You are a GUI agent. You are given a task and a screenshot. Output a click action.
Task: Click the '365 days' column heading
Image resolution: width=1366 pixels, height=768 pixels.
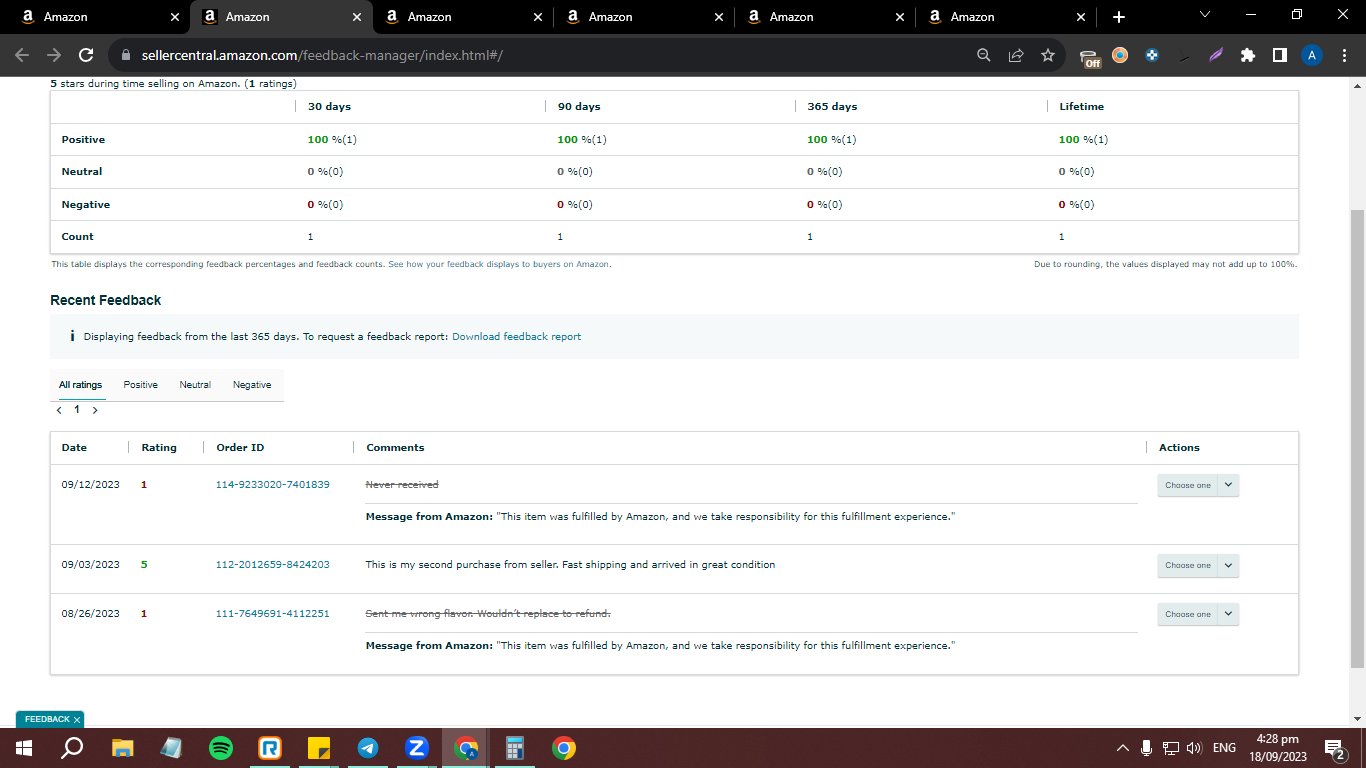[x=832, y=106]
